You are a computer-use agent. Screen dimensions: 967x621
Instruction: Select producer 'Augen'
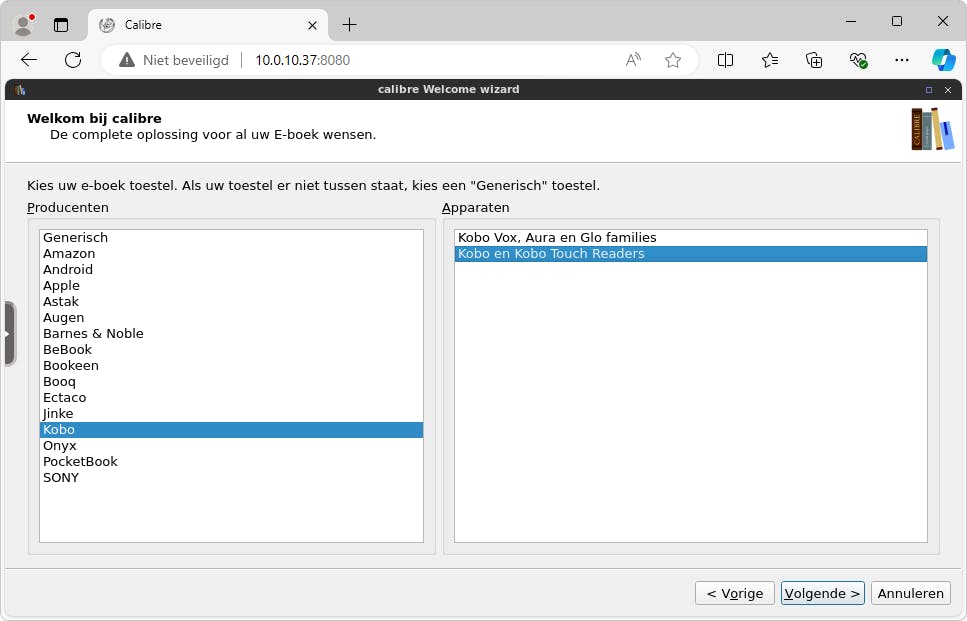pos(231,318)
